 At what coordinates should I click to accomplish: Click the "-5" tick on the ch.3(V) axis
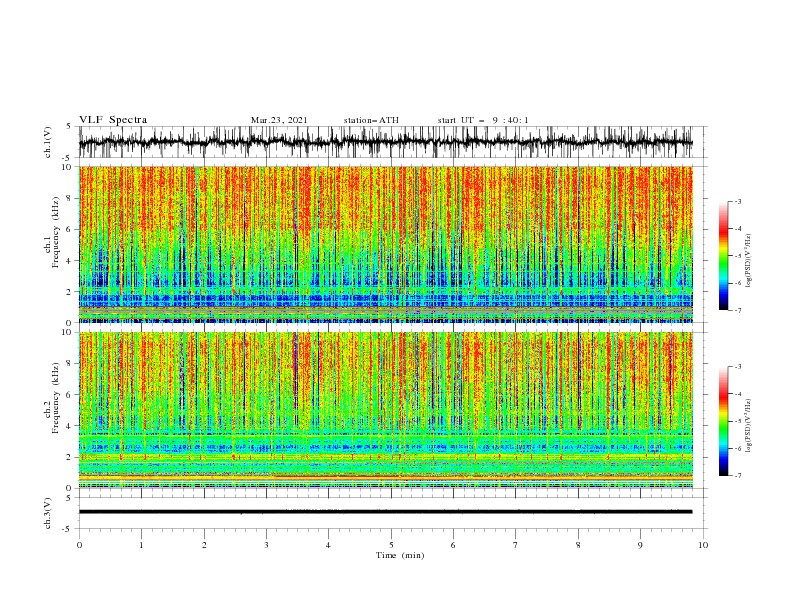[67, 529]
